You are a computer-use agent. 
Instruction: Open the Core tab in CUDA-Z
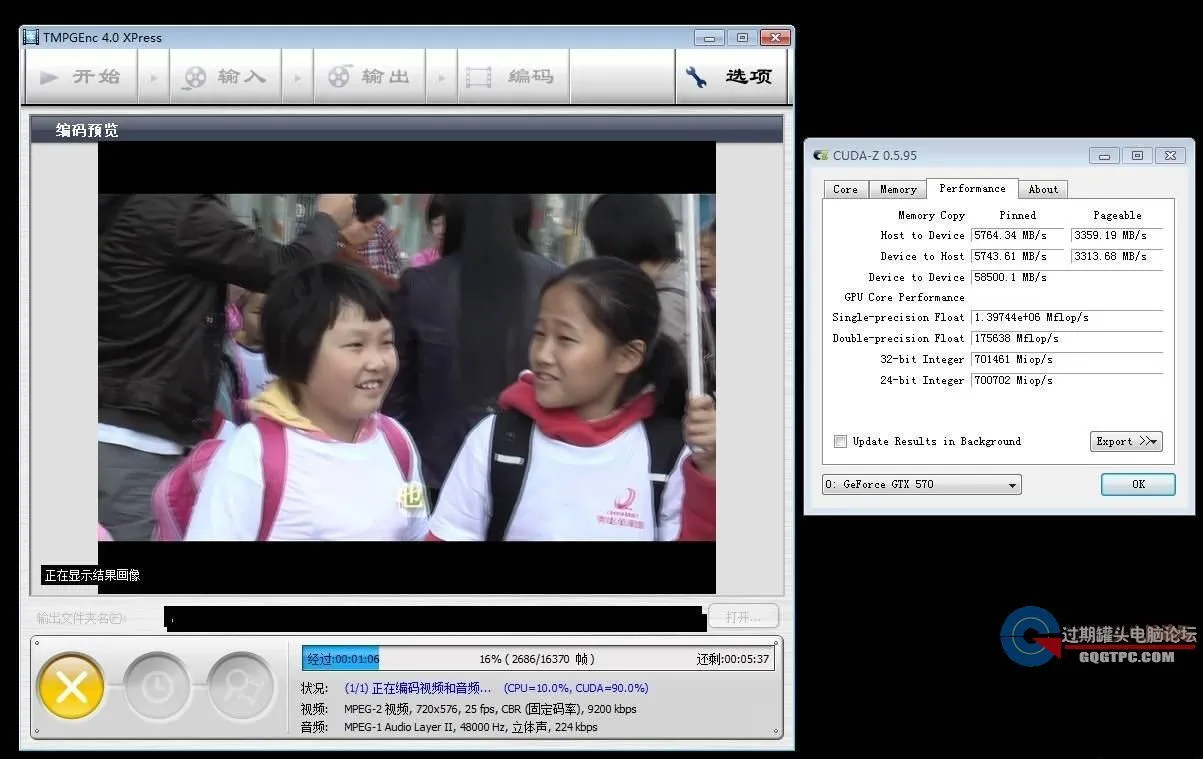click(845, 189)
